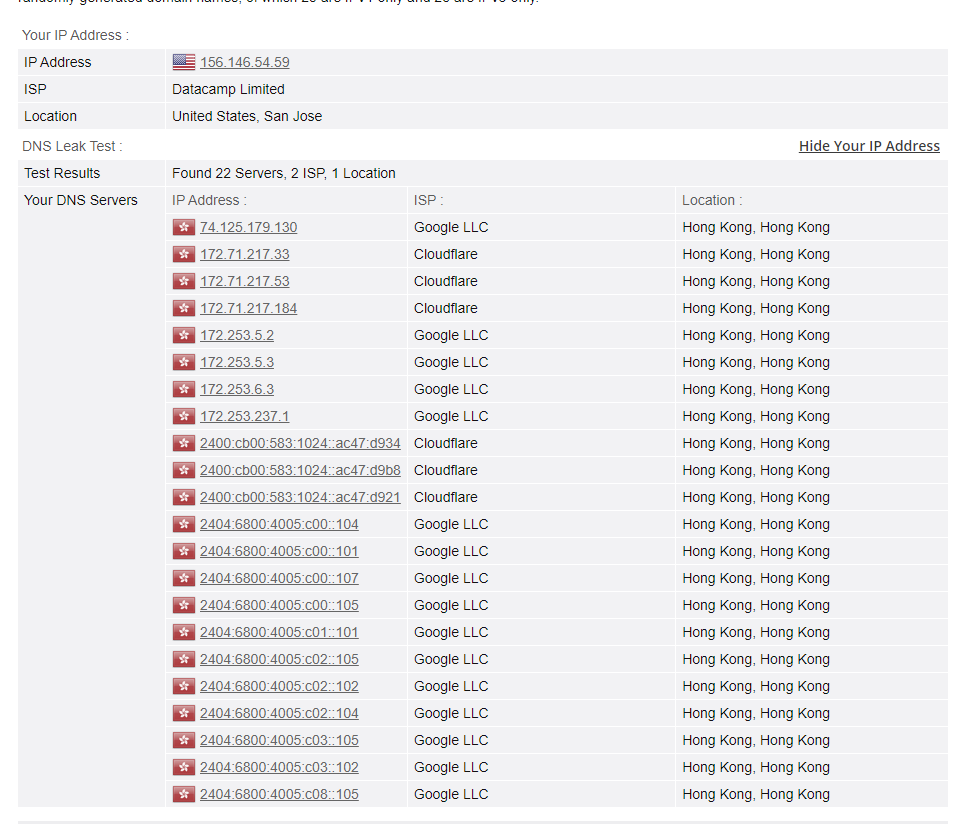Open the Hide Your IP Address link
This screenshot has height=824, width=957.
click(869, 146)
